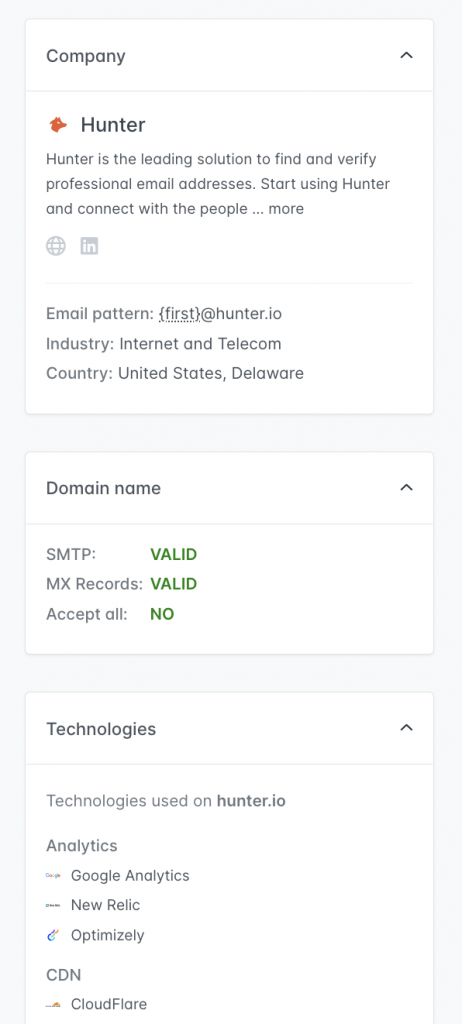Collapse the Technologies section
The image size is (462, 1024).
pyautogui.click(x=406, y=728)
